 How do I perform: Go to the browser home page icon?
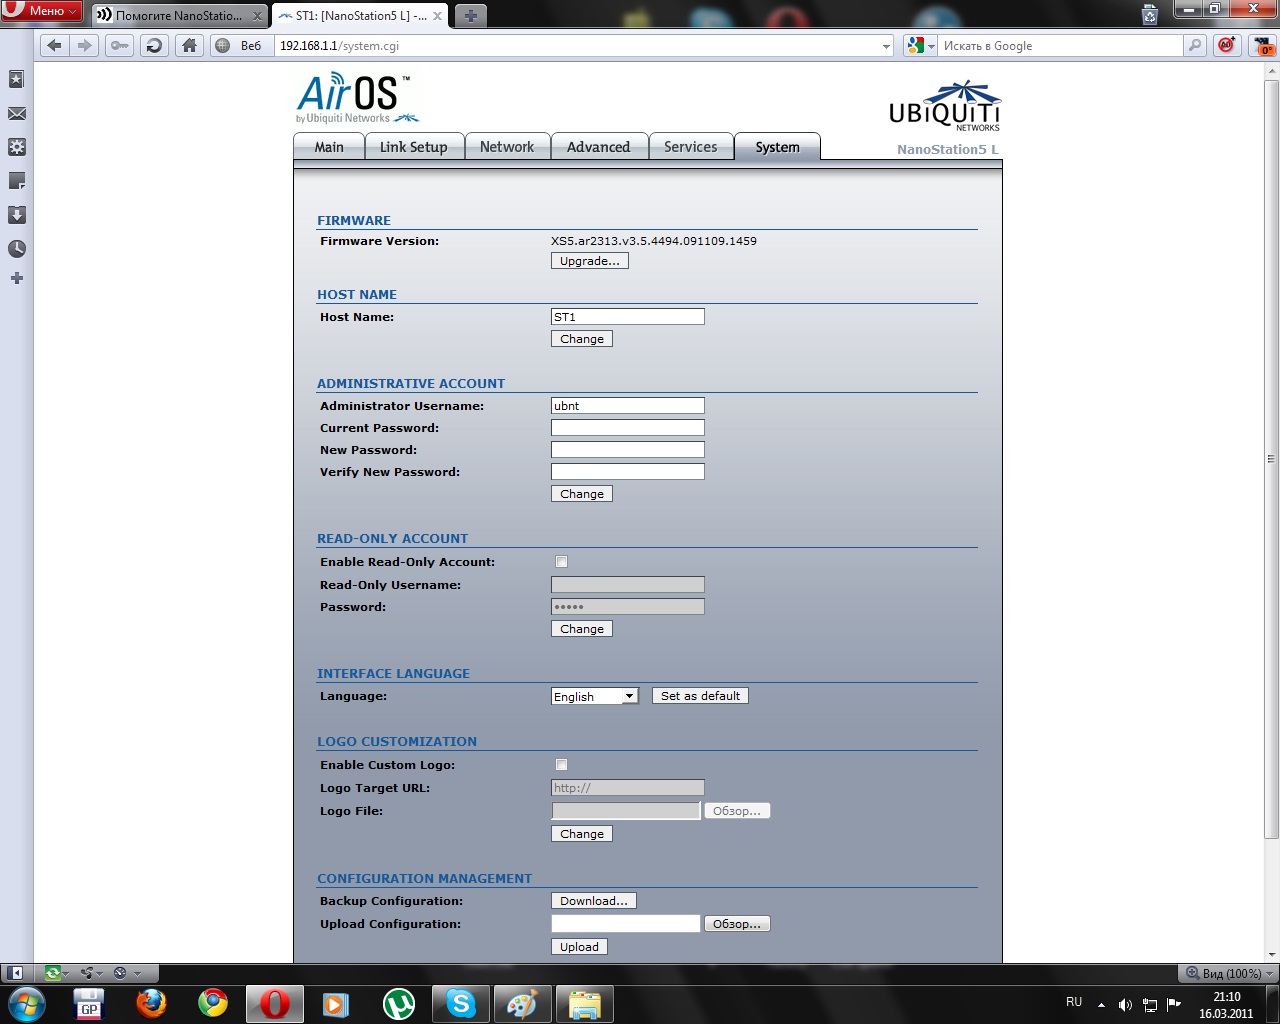[x=189, y=45]
